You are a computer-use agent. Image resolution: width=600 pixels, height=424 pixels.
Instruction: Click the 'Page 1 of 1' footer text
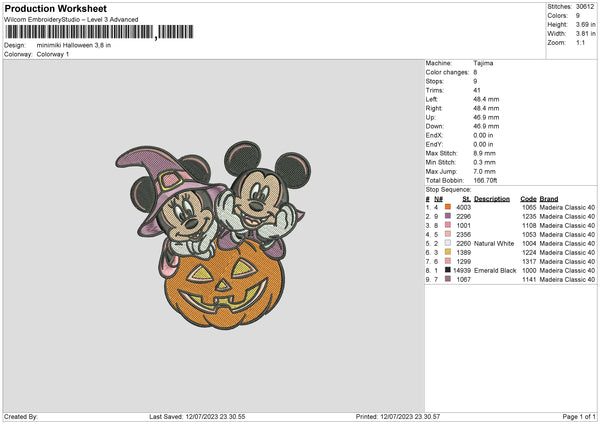point(579,416)
